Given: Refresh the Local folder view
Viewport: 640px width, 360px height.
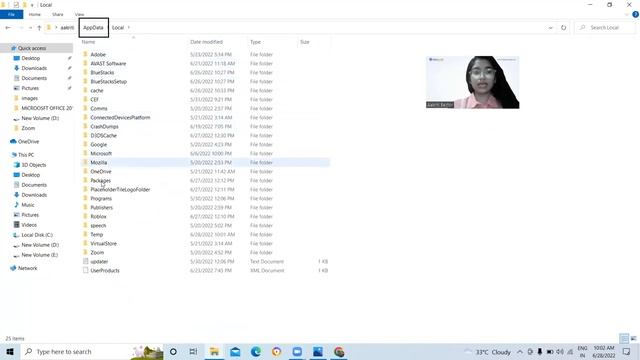Looking at the screenshot, I should click(x=563, y=28).
